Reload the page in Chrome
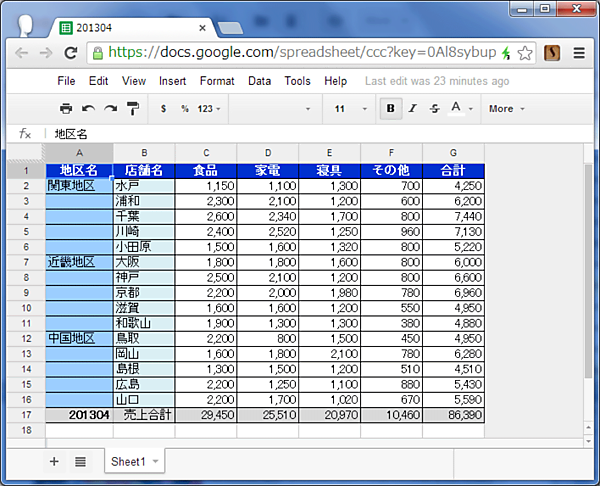Image resolution: width=600 pixels, height=486 pixels. click(x=73, y=53)
